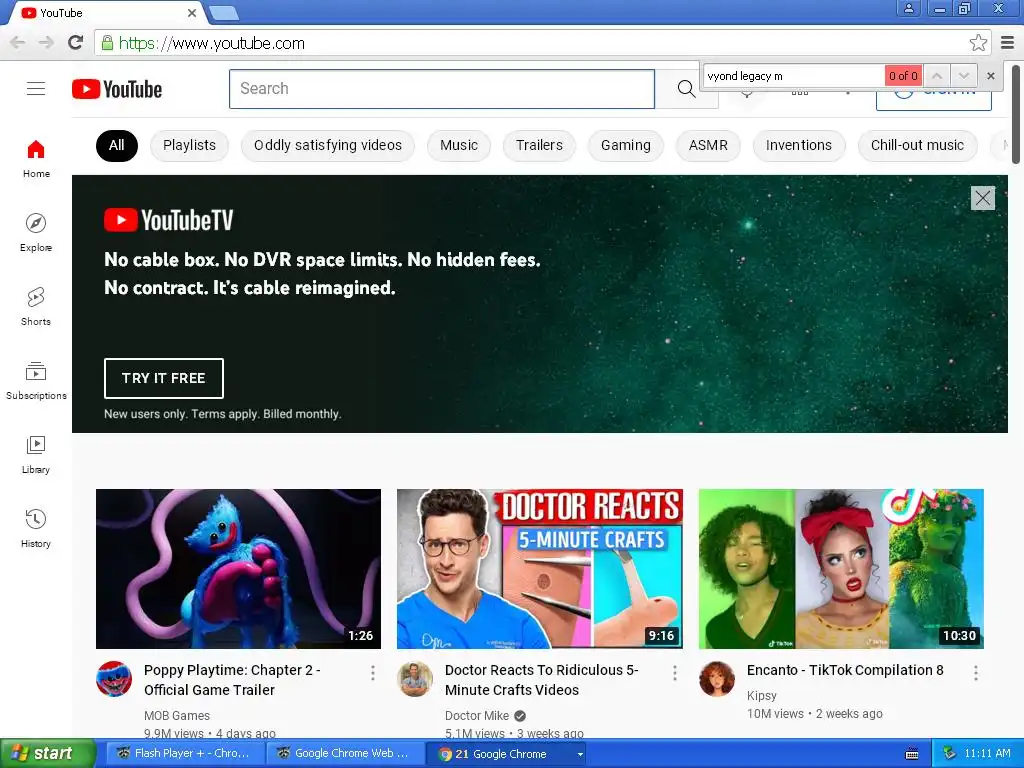Open Doctor Mike channel name link
This screenshot has height=768, width=1024.
coord(477,716)
